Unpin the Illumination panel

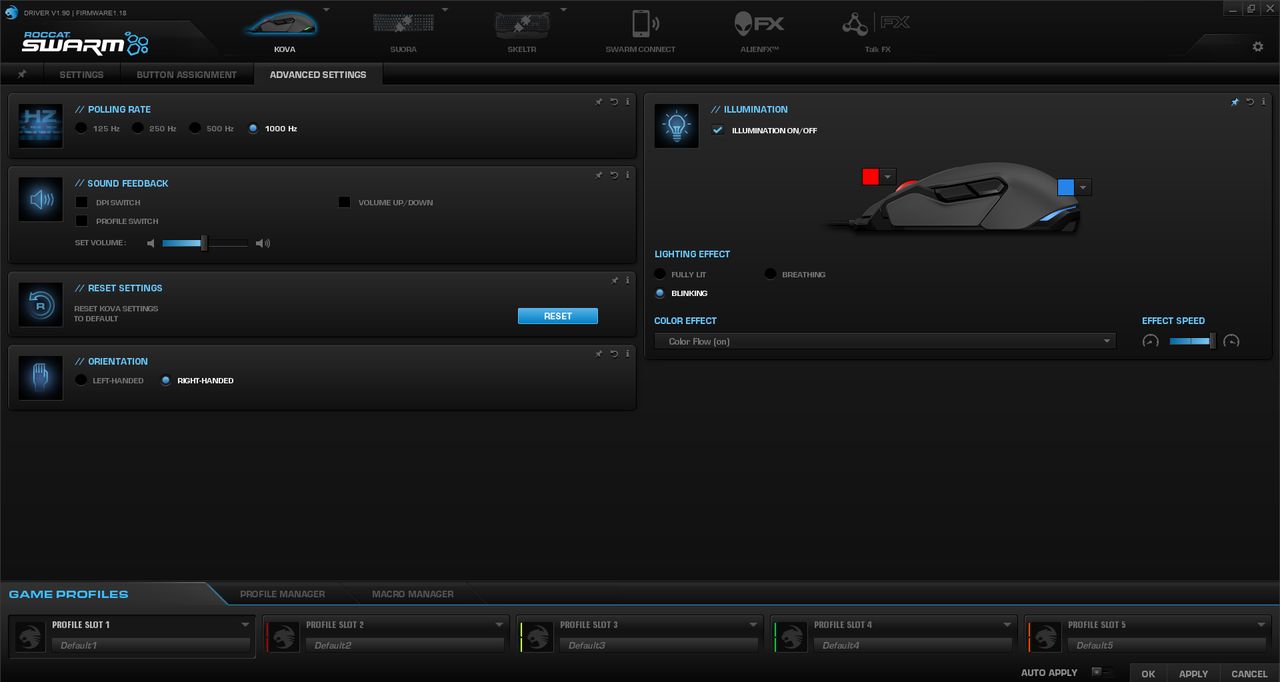click(1235, 101)
